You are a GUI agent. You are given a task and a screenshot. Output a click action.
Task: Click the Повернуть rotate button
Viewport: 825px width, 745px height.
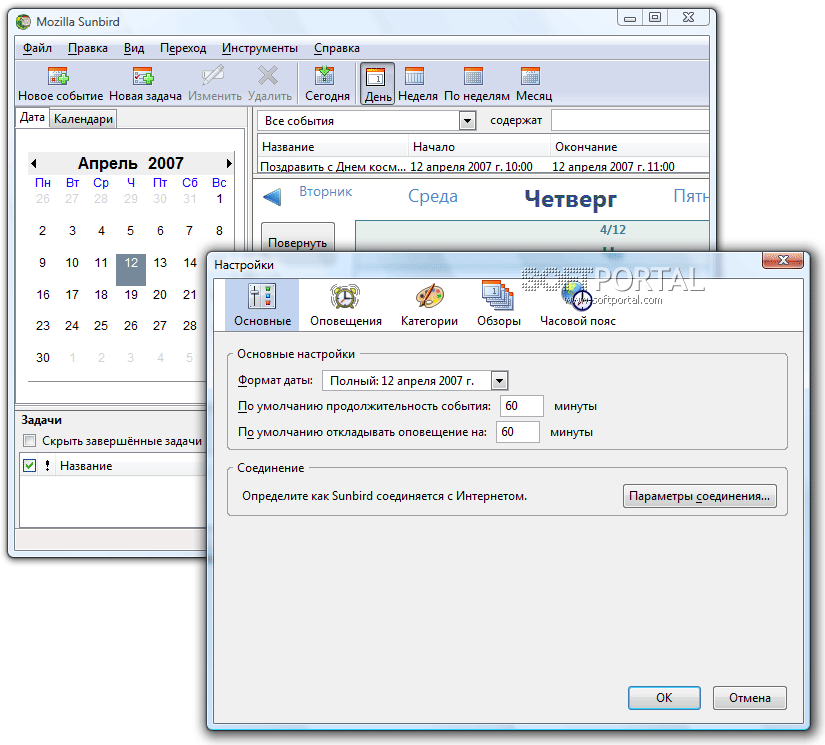pyautogui.click(x=298, y=237)
